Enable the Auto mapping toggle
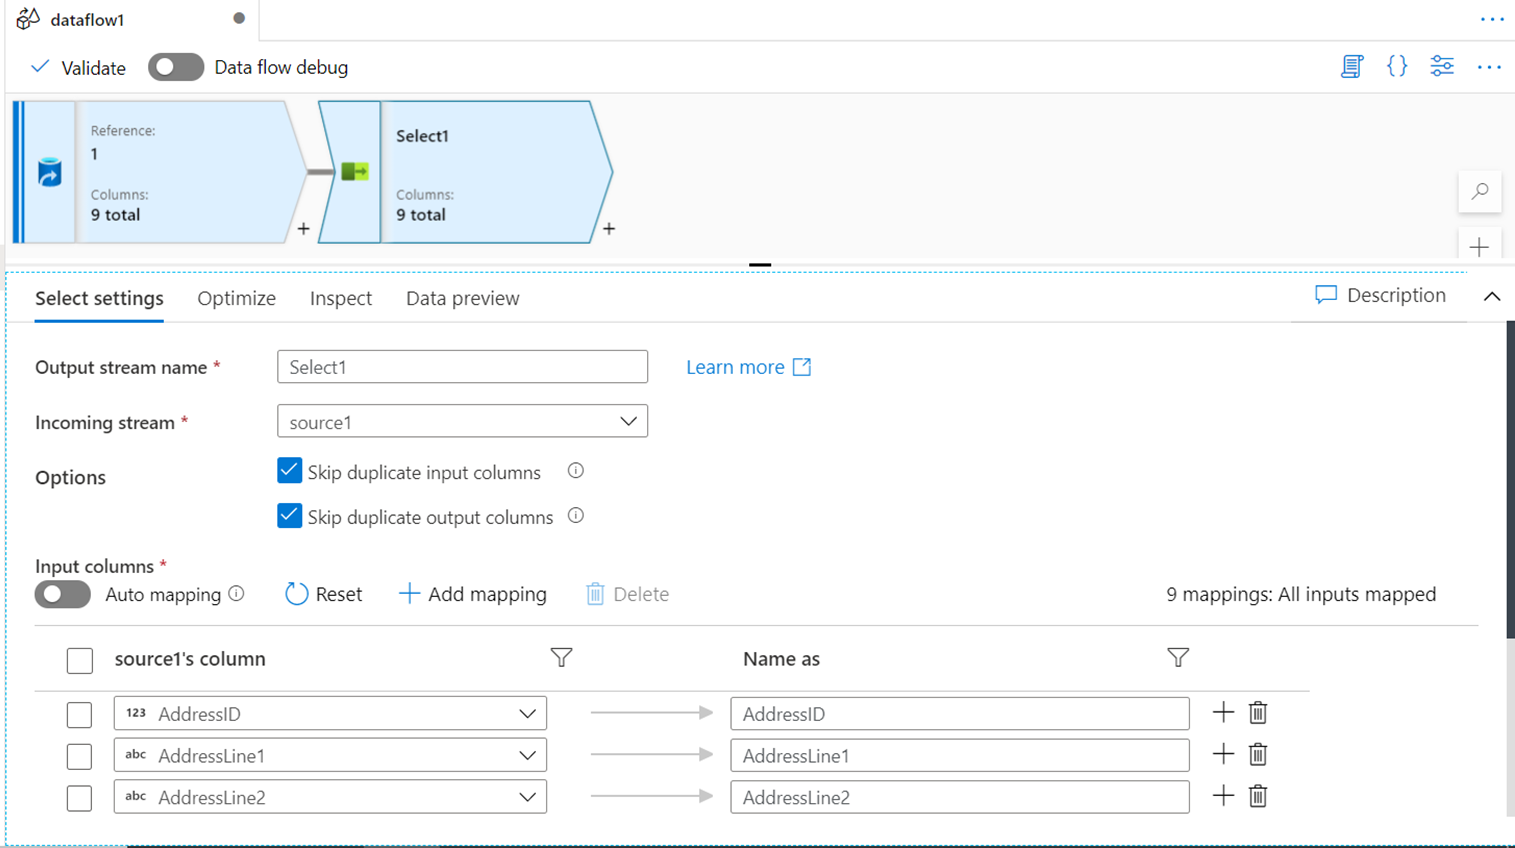1515x848 pixels. 63,594
